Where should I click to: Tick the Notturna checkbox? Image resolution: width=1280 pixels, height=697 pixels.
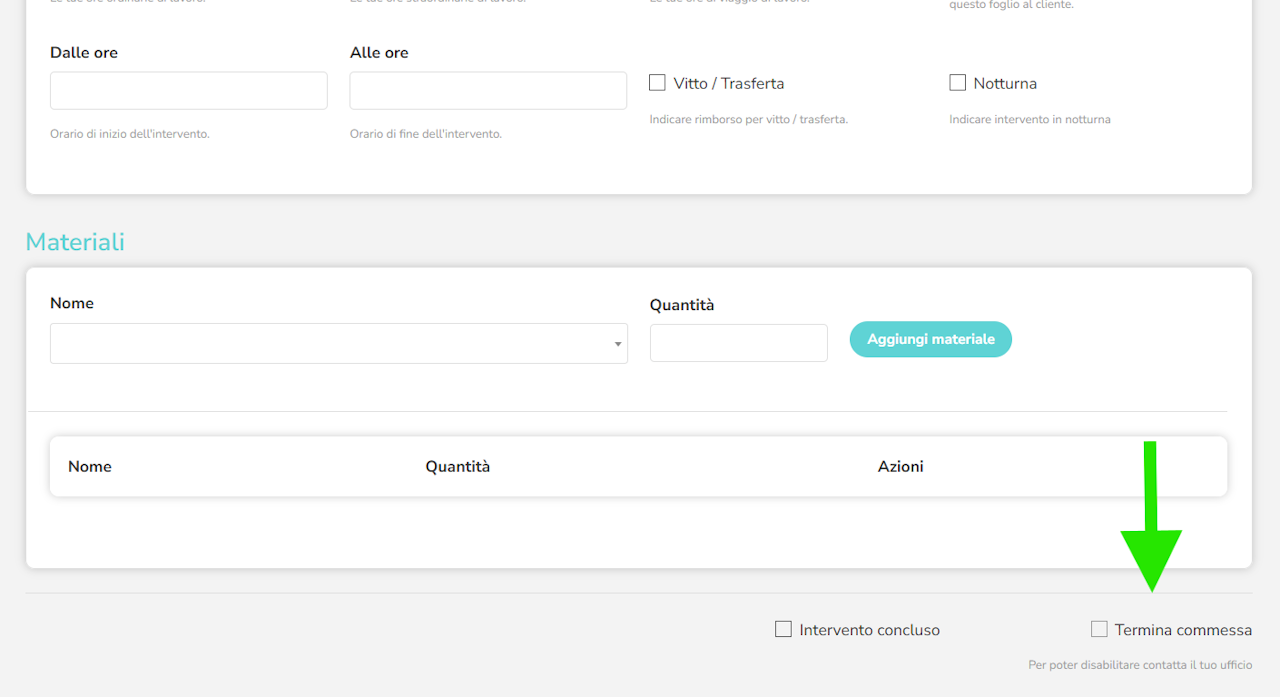click(957, 83)
